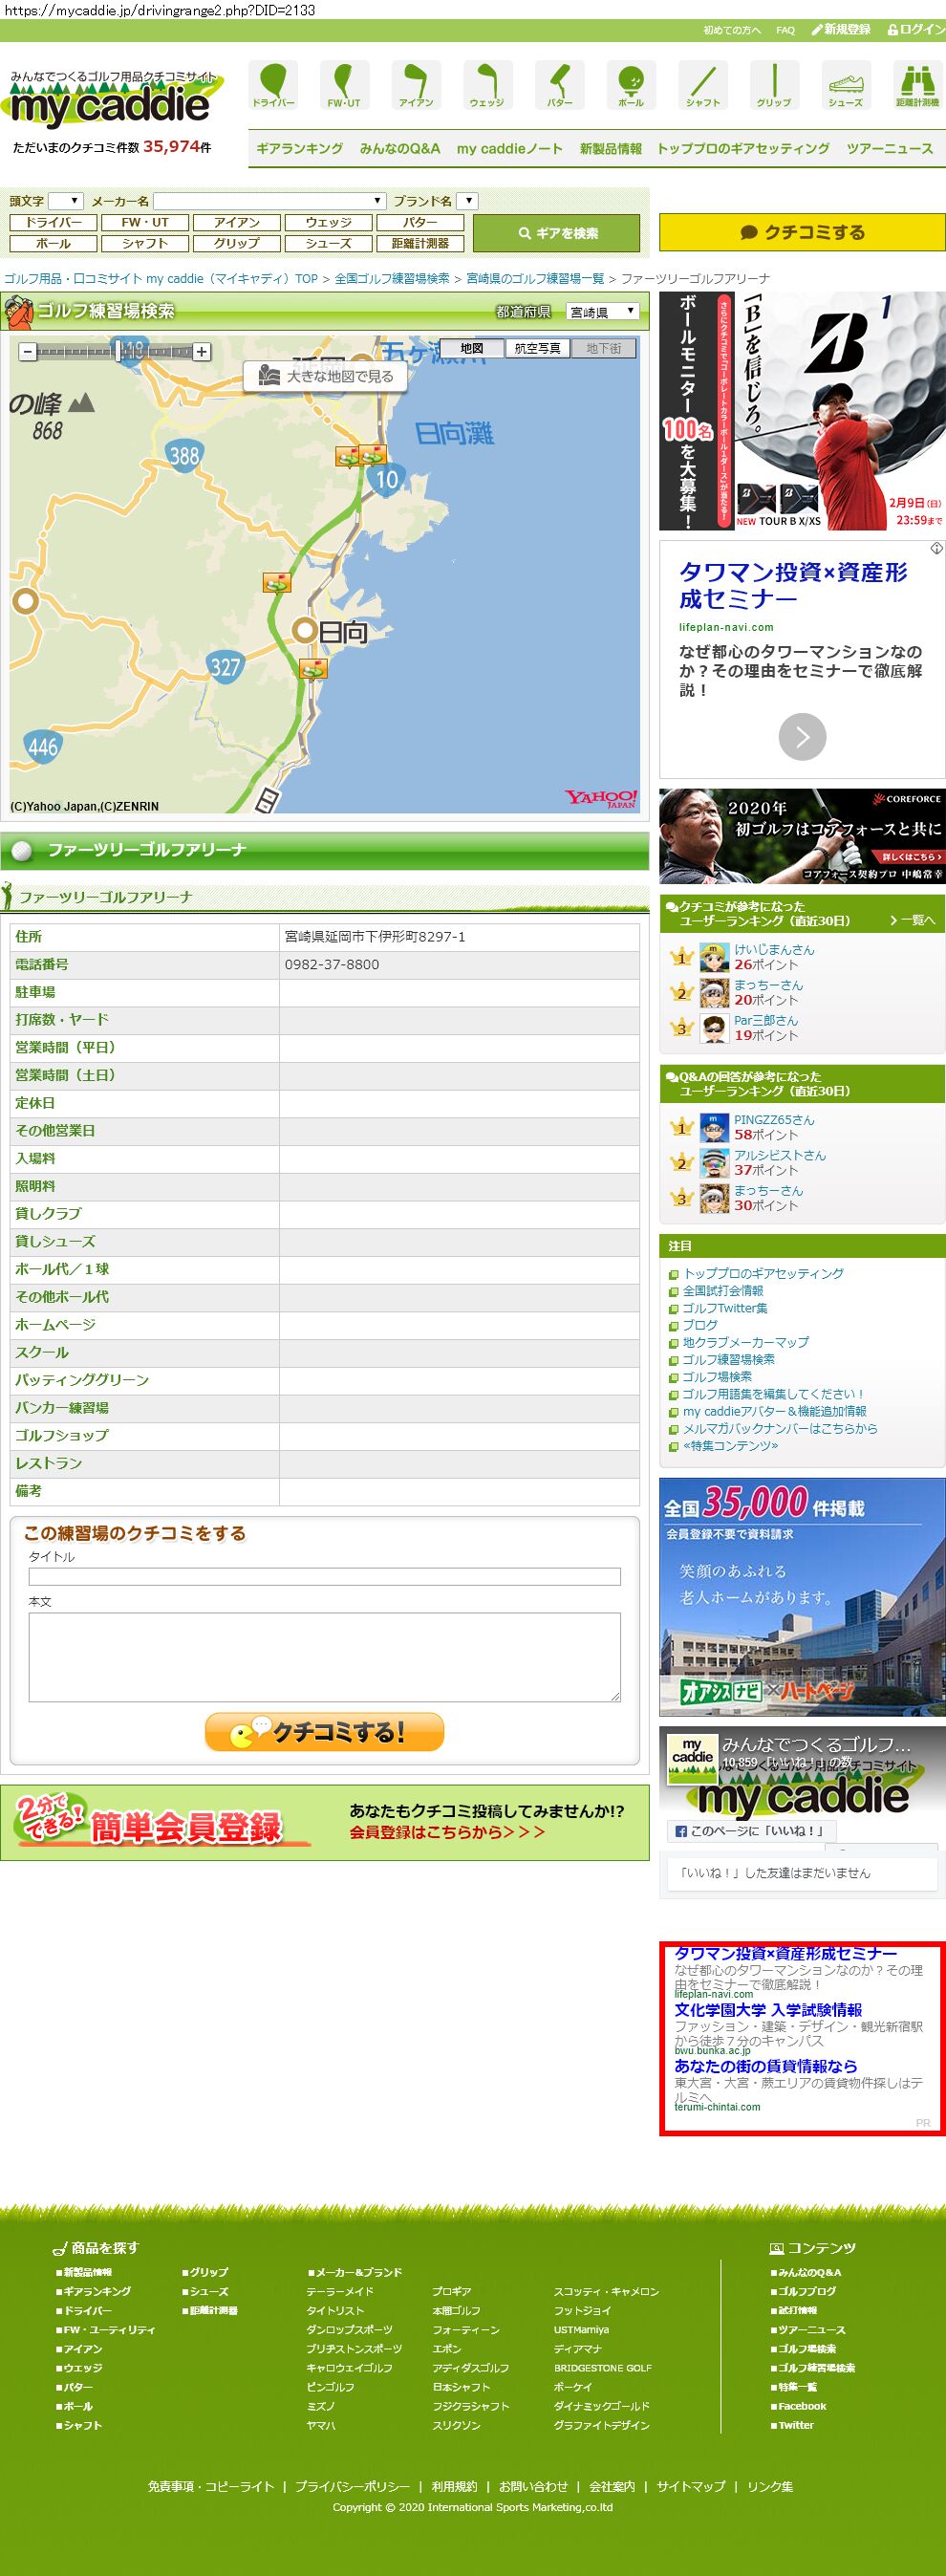Screen dimensions: 946x2576
Task: Click the orange クチコミする! submit button
Action: click(x=324, y=1732)
